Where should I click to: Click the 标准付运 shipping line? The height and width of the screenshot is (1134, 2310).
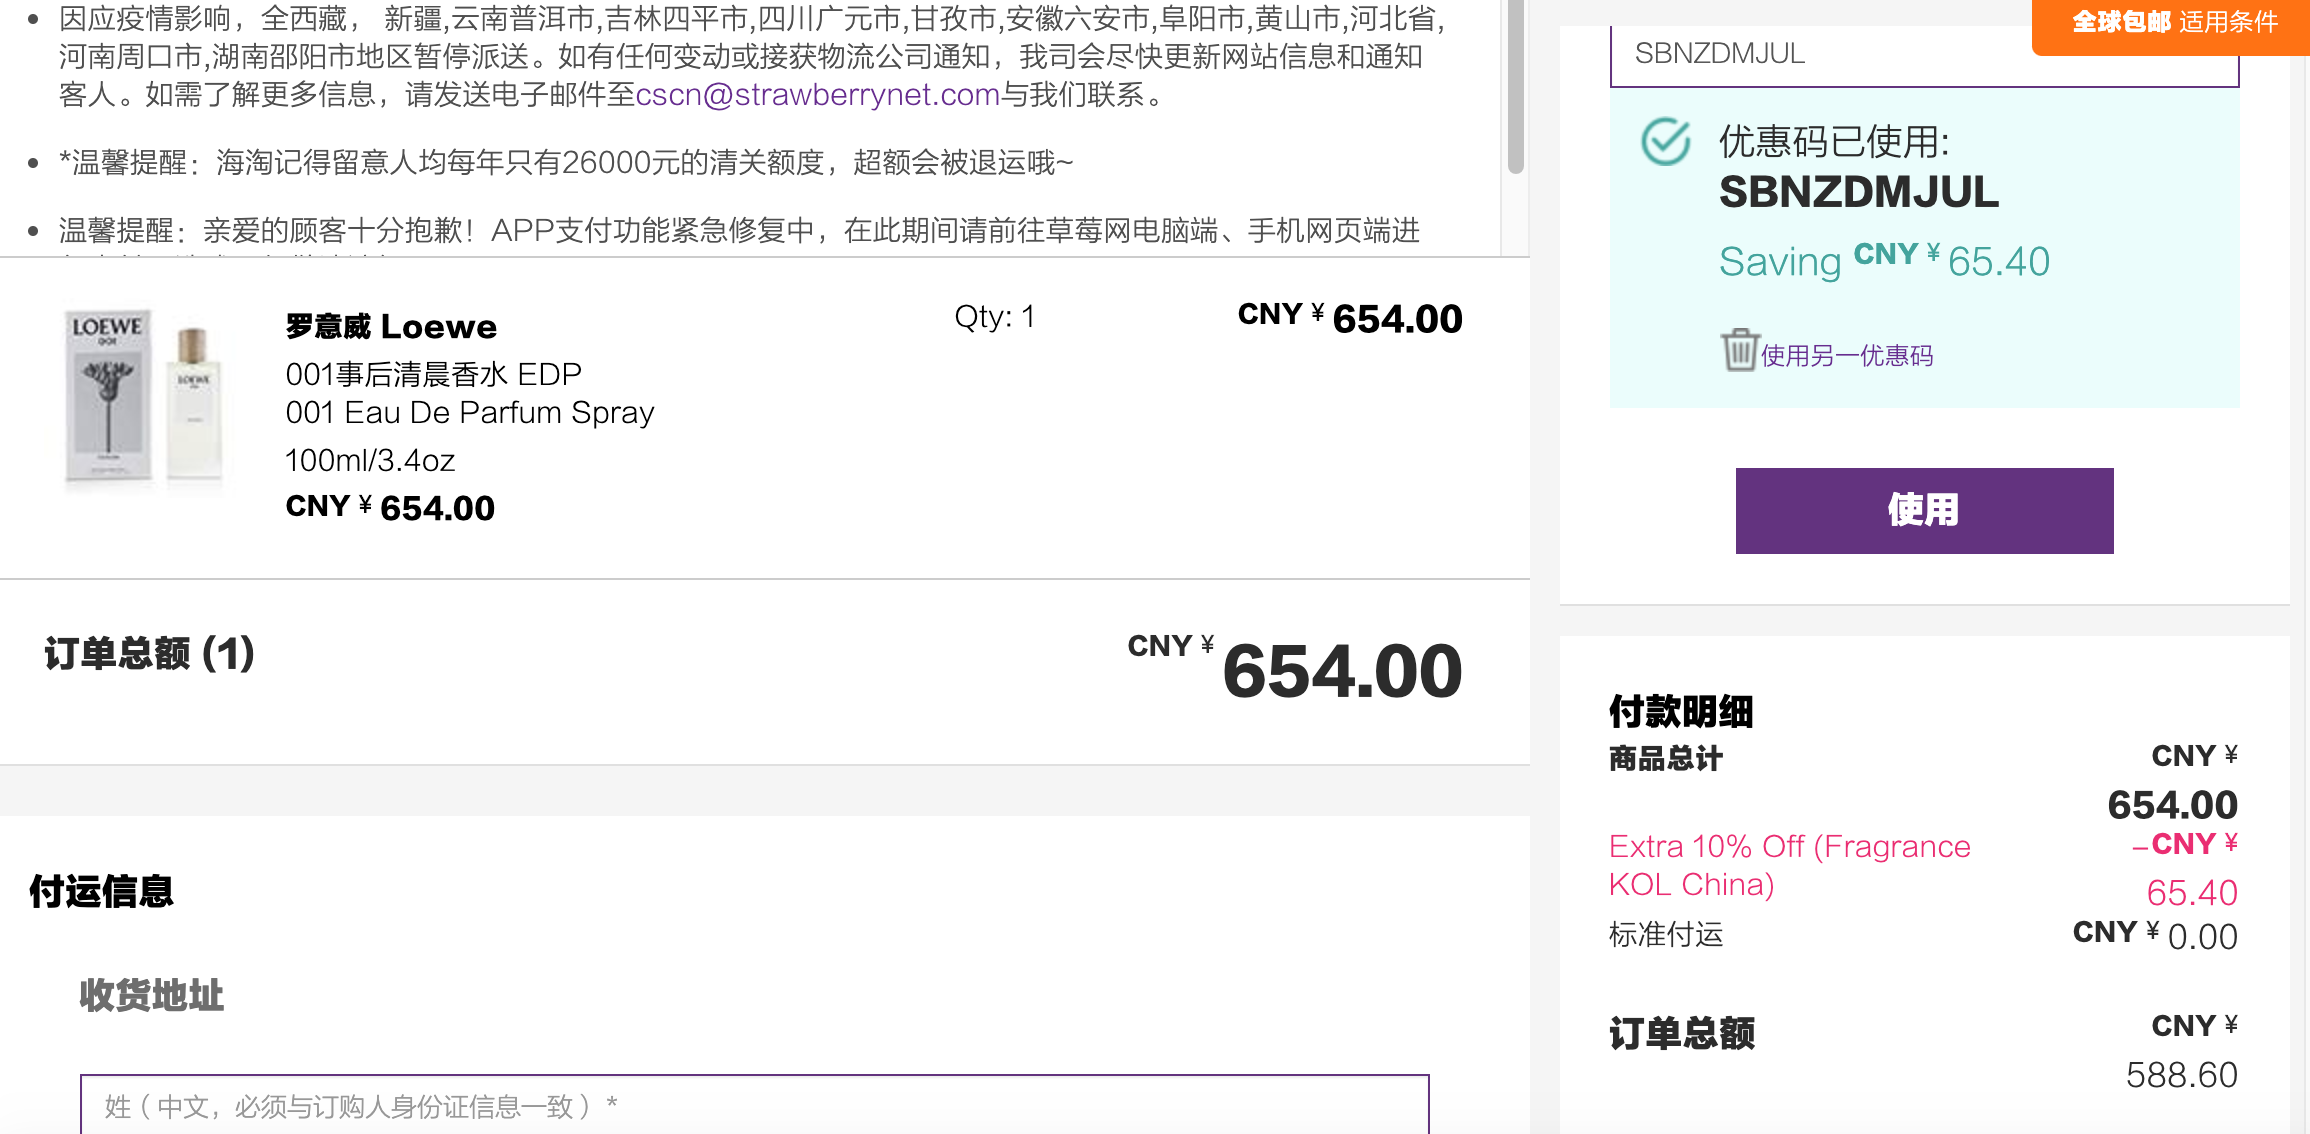1666,934
